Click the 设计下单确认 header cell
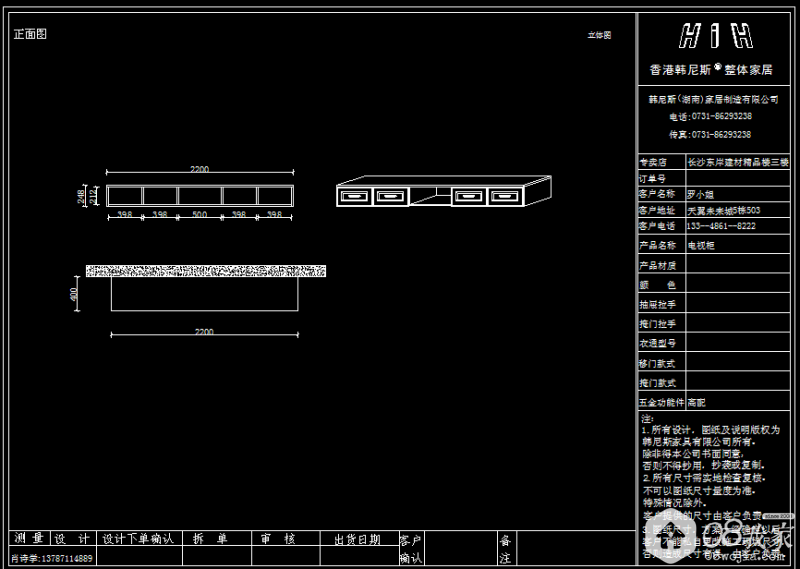 tap(138, 539)
